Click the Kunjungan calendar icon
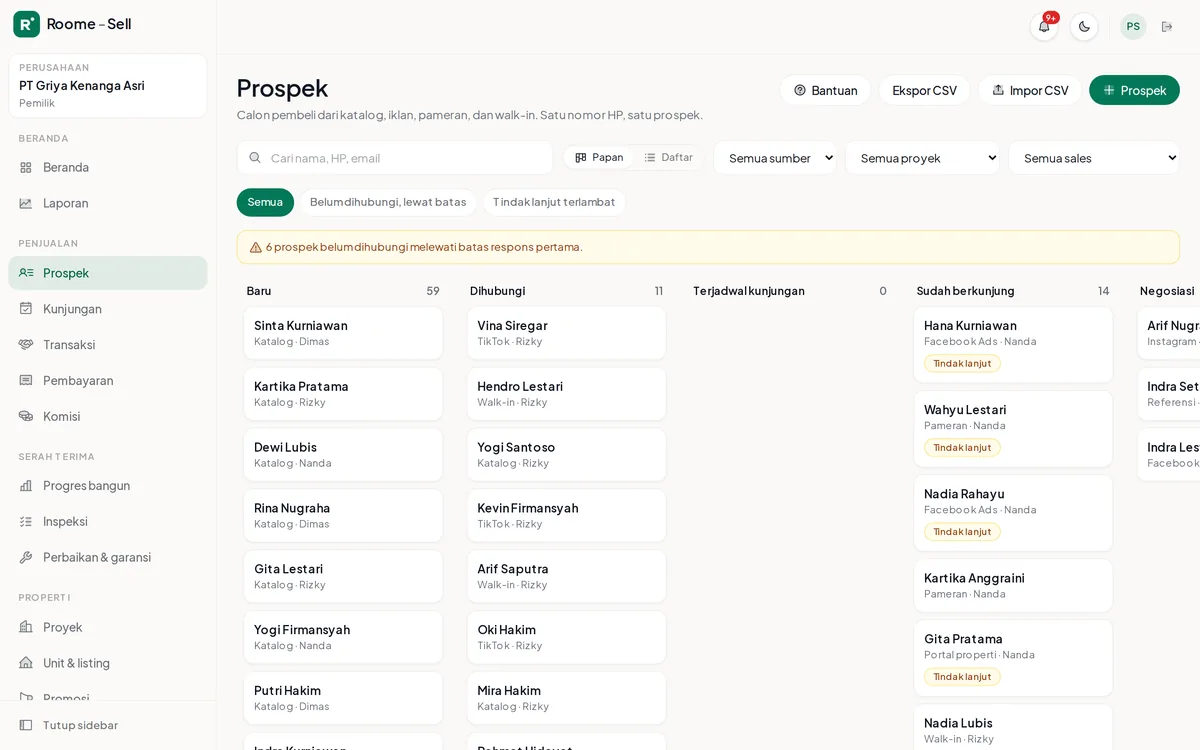The width and height of the screenshot is (1200, 750). [26, 309]
